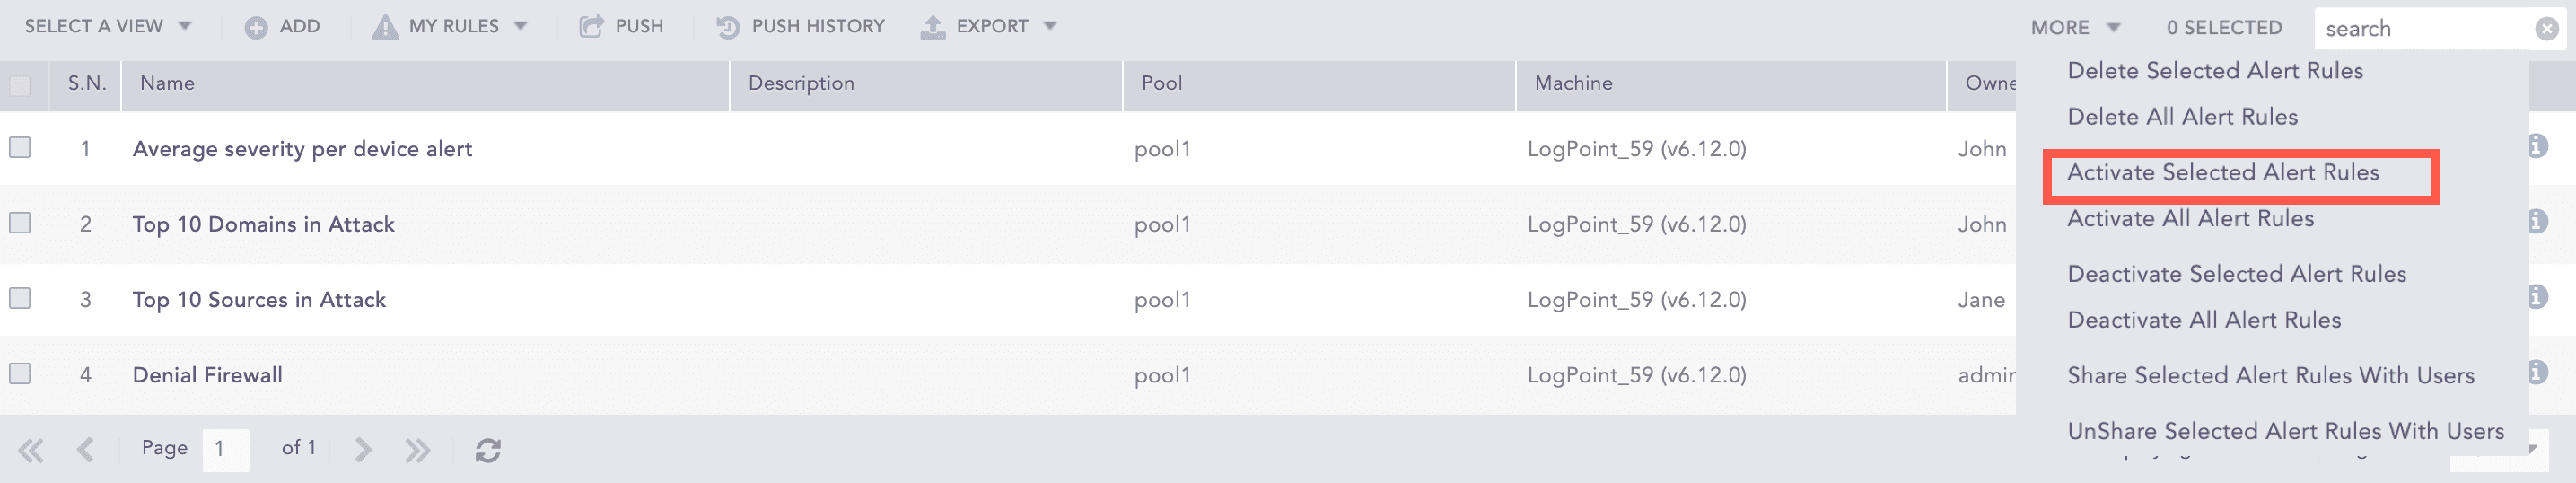Sort by the Pool column header
This screenshot has height=483, width=2576.
[1162, 84]
